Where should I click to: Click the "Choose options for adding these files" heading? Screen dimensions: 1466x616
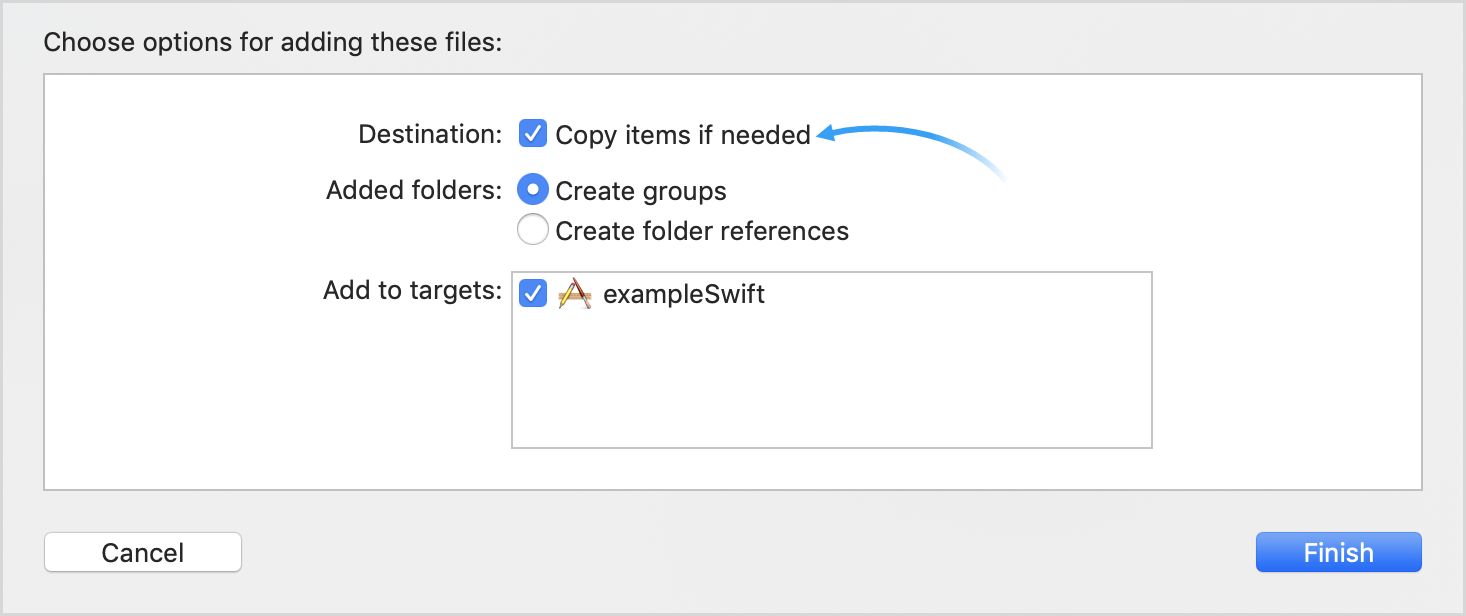[x=272, y=43]
